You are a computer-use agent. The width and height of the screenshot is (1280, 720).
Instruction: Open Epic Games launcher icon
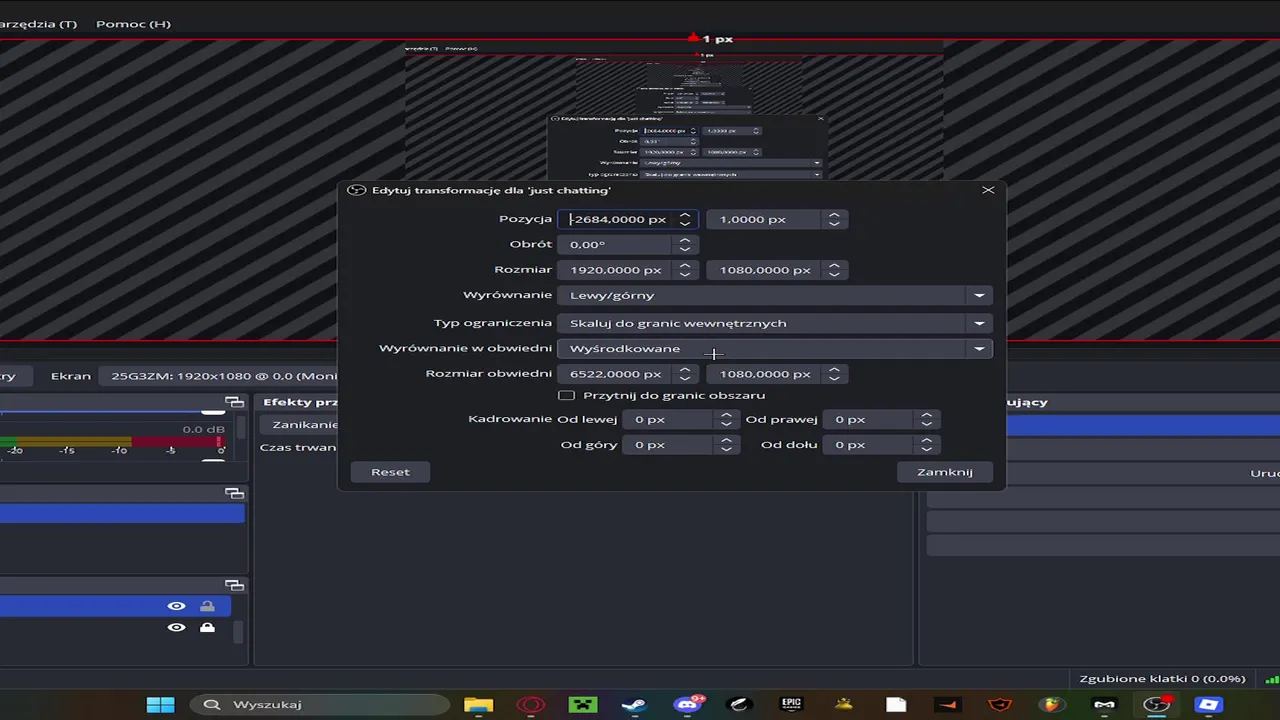(x=792, y=704)
